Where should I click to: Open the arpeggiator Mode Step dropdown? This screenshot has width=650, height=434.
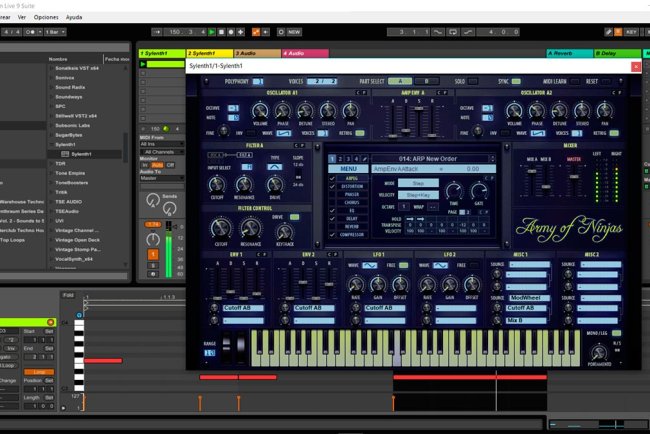coord(418,183)
